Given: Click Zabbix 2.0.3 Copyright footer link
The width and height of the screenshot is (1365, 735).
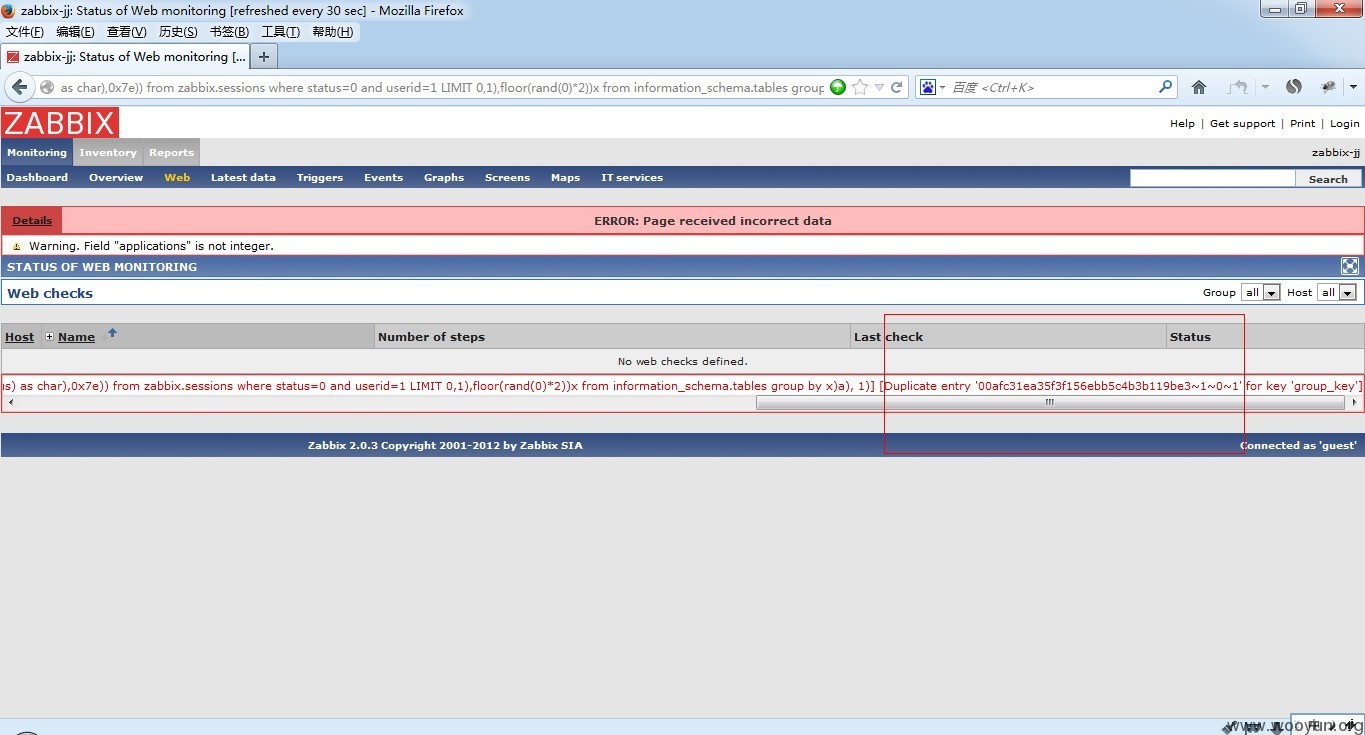Looking at the screenshot, I should [x=445, y=446].
